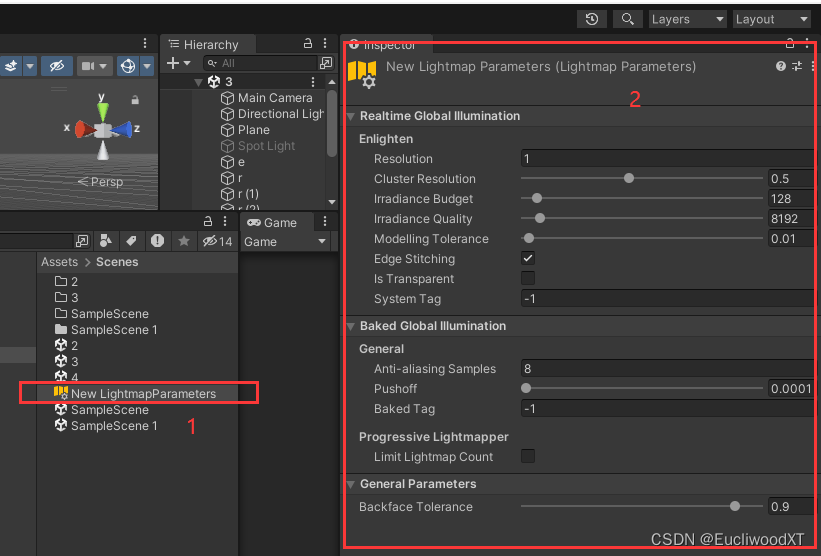Toggle hidden packages count 14

[x=217, y=241]
